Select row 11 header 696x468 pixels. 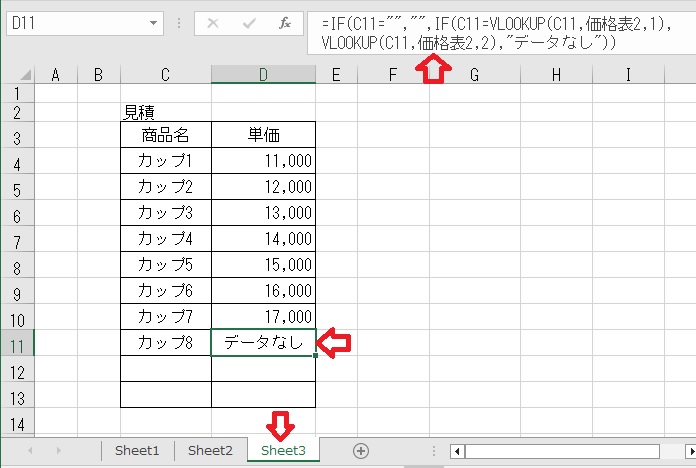click(18, 343)
